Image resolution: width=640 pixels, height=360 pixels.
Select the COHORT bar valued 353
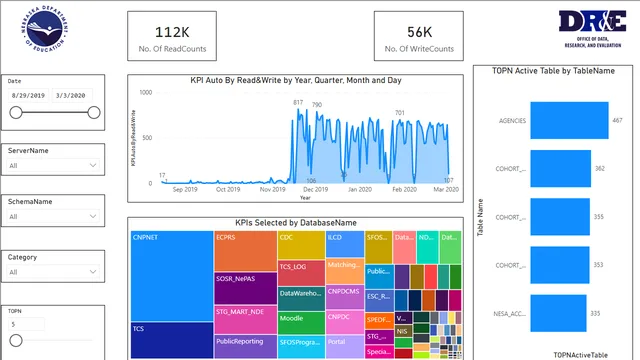pos(560,265)
